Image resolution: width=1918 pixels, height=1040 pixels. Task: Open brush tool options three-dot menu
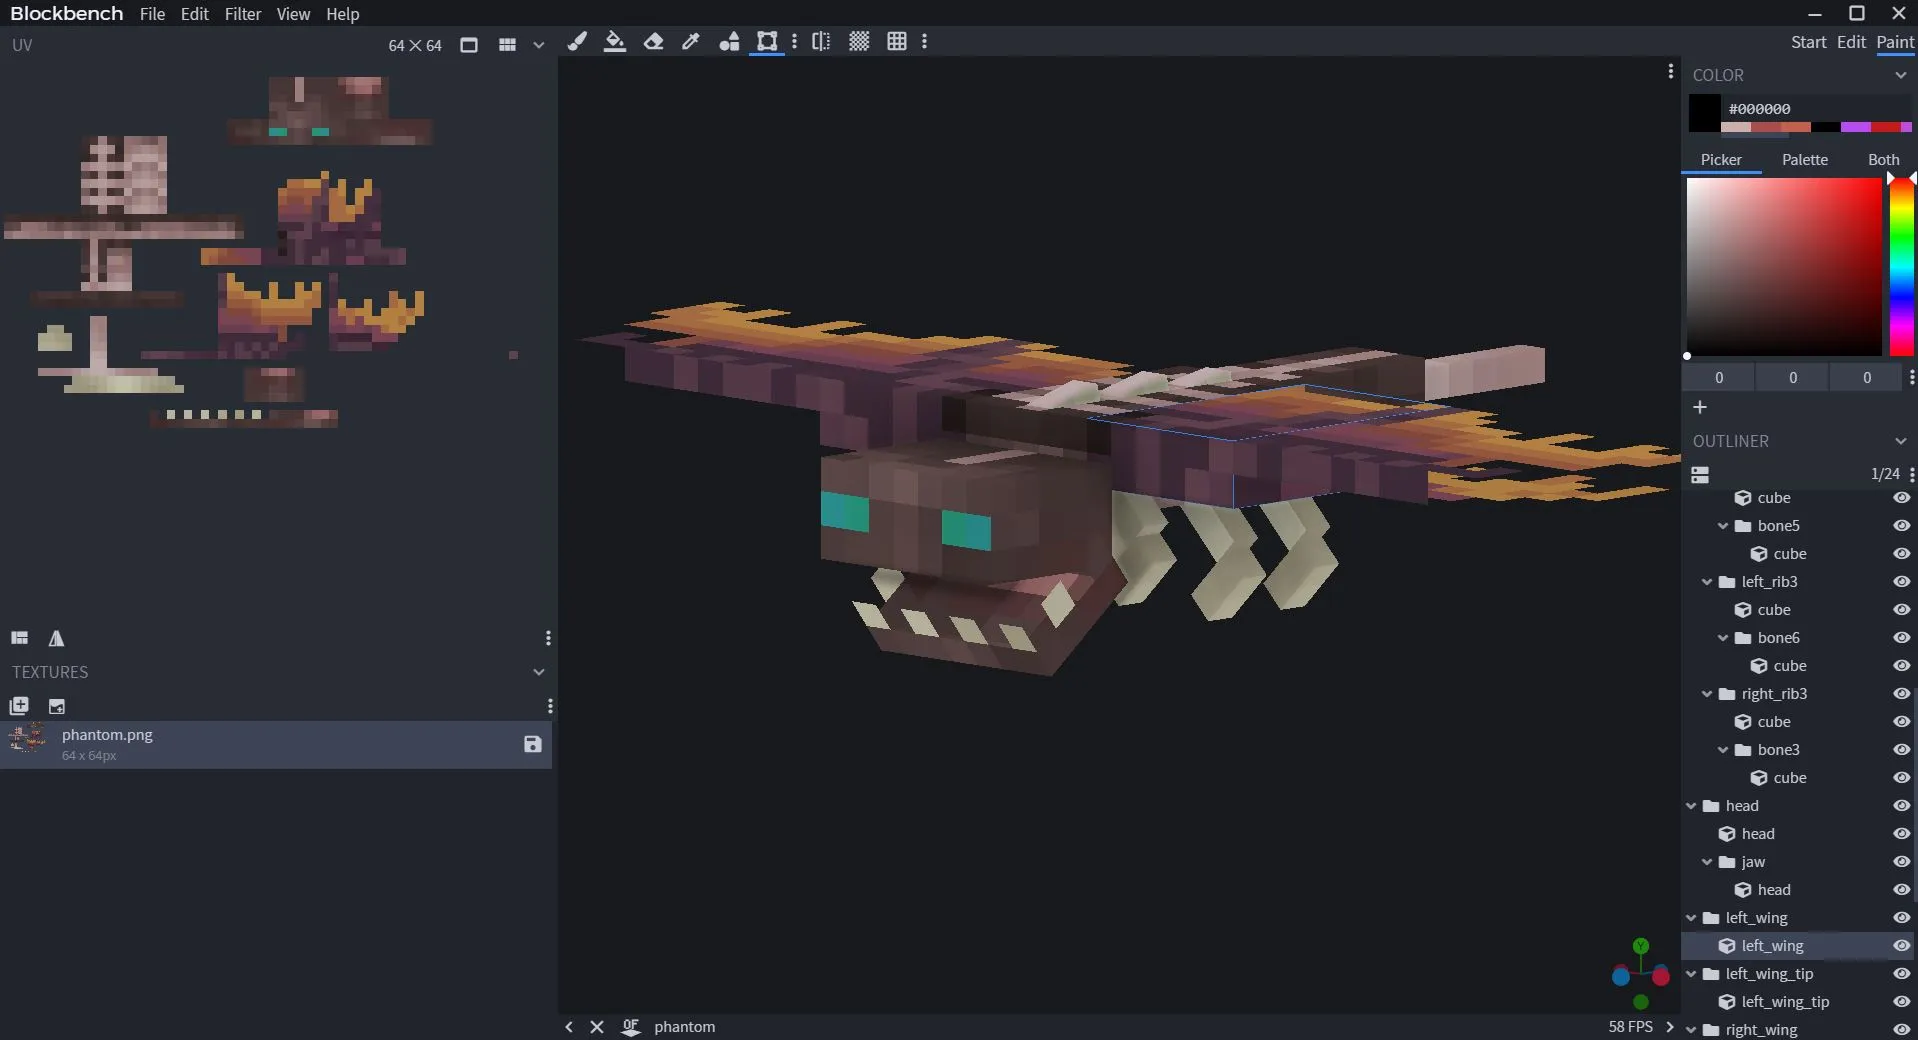tap(794, 41)
